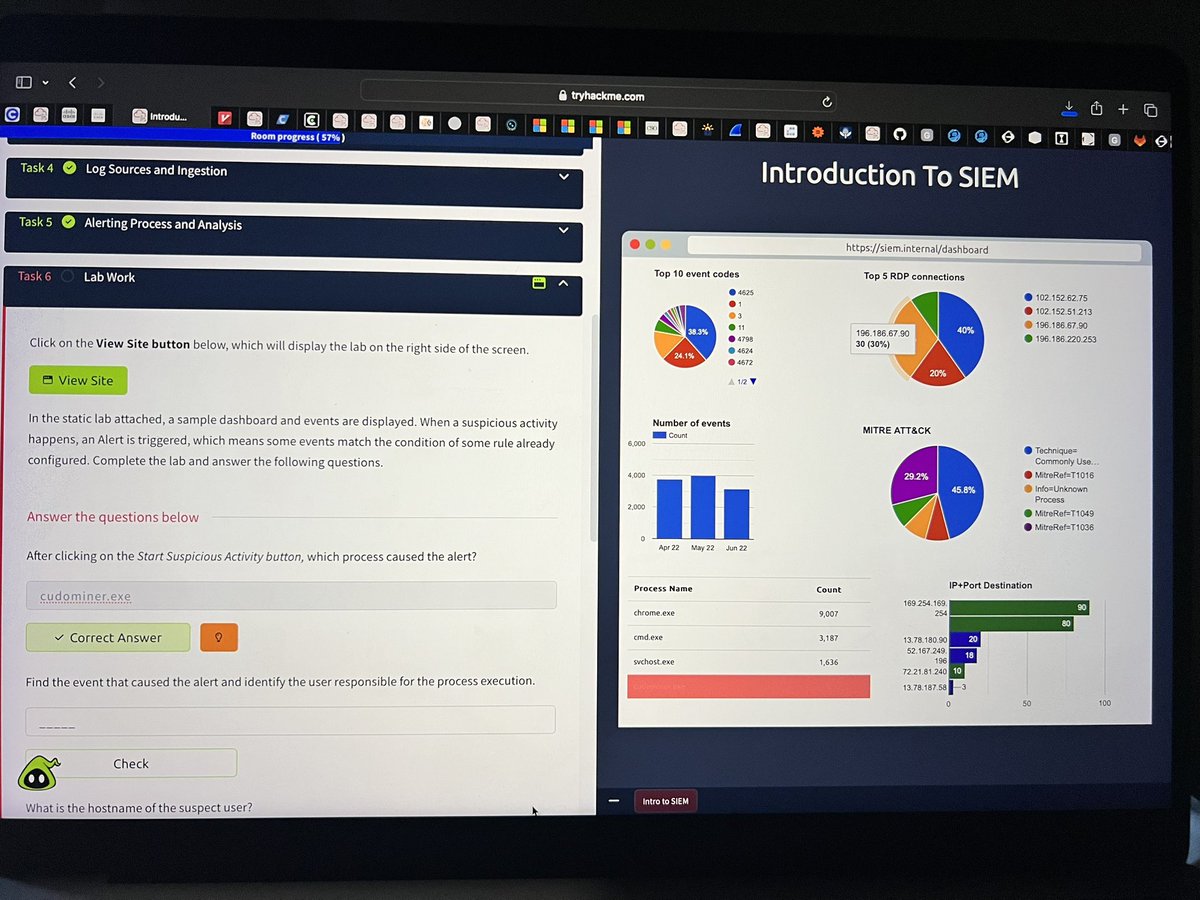The height and width of the screenshot is (900, 1200).
Task: Click the View Site button
Action: (x=78, y=380)
